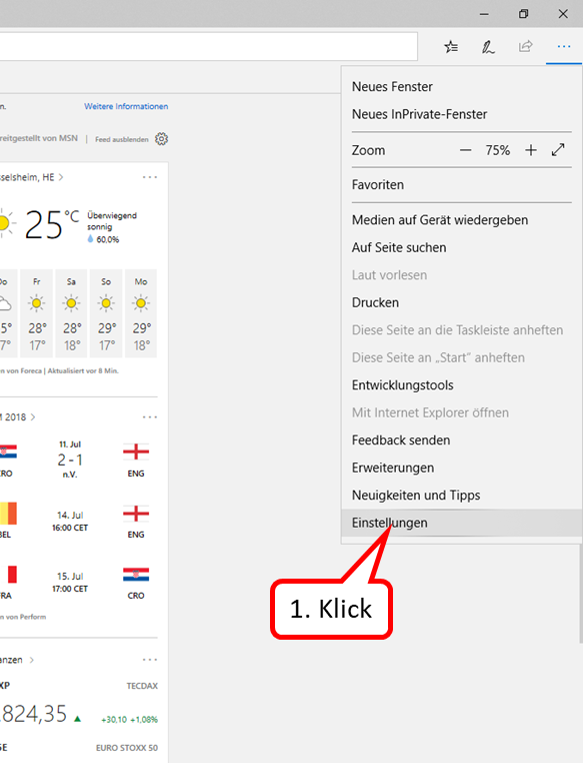Click the ENG flag in 14. Jul match
583x763 pixels.
point(136,513)
